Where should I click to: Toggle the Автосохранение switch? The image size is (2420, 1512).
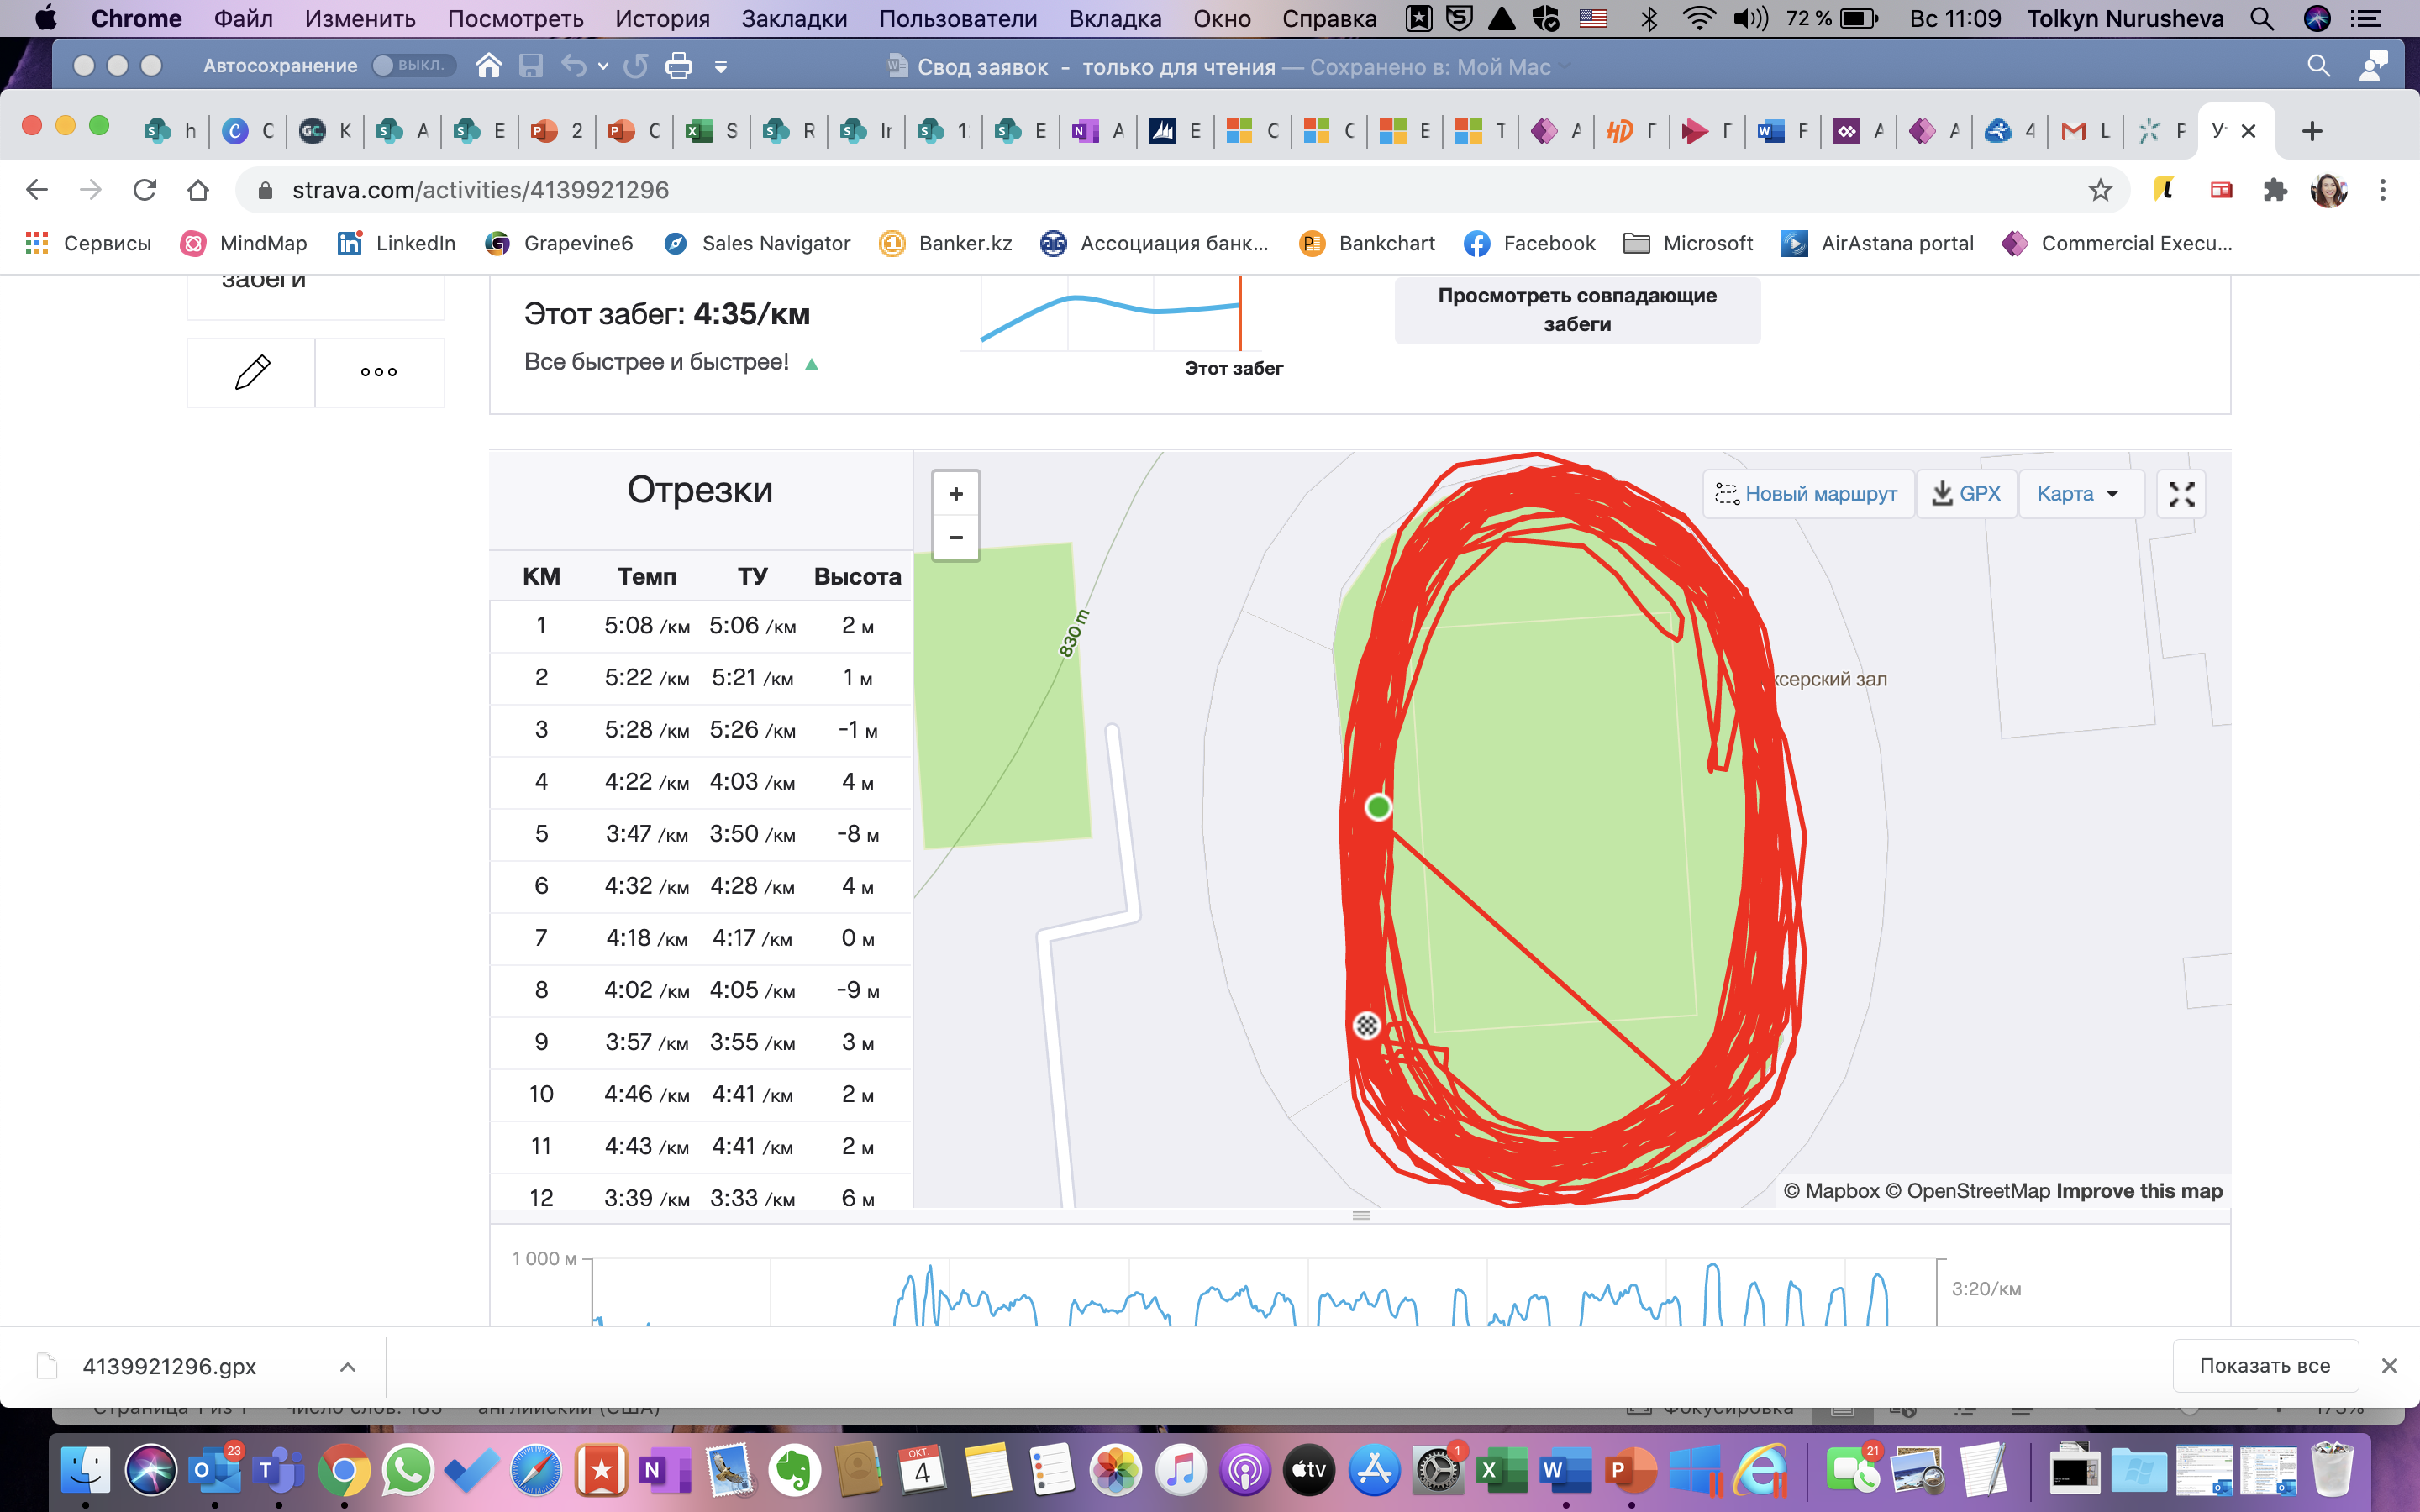(x=413, y=66)
